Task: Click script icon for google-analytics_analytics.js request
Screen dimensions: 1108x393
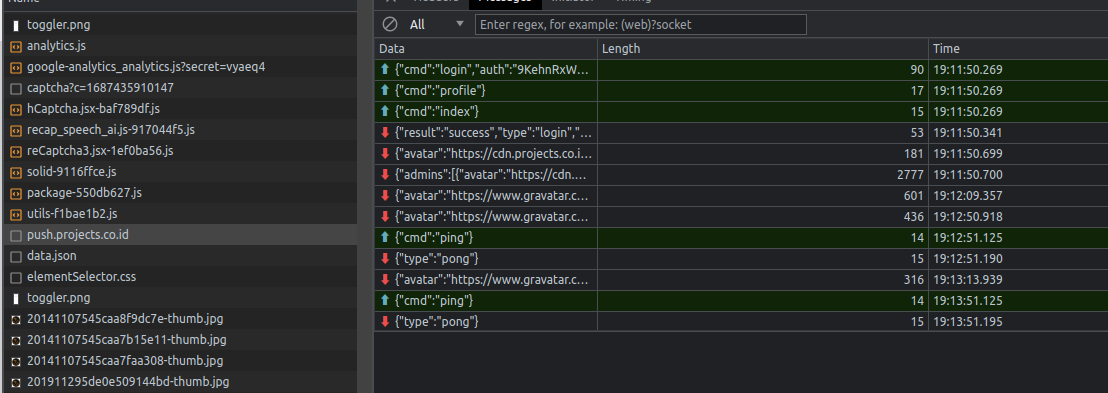Action: (x=16, y=67)
